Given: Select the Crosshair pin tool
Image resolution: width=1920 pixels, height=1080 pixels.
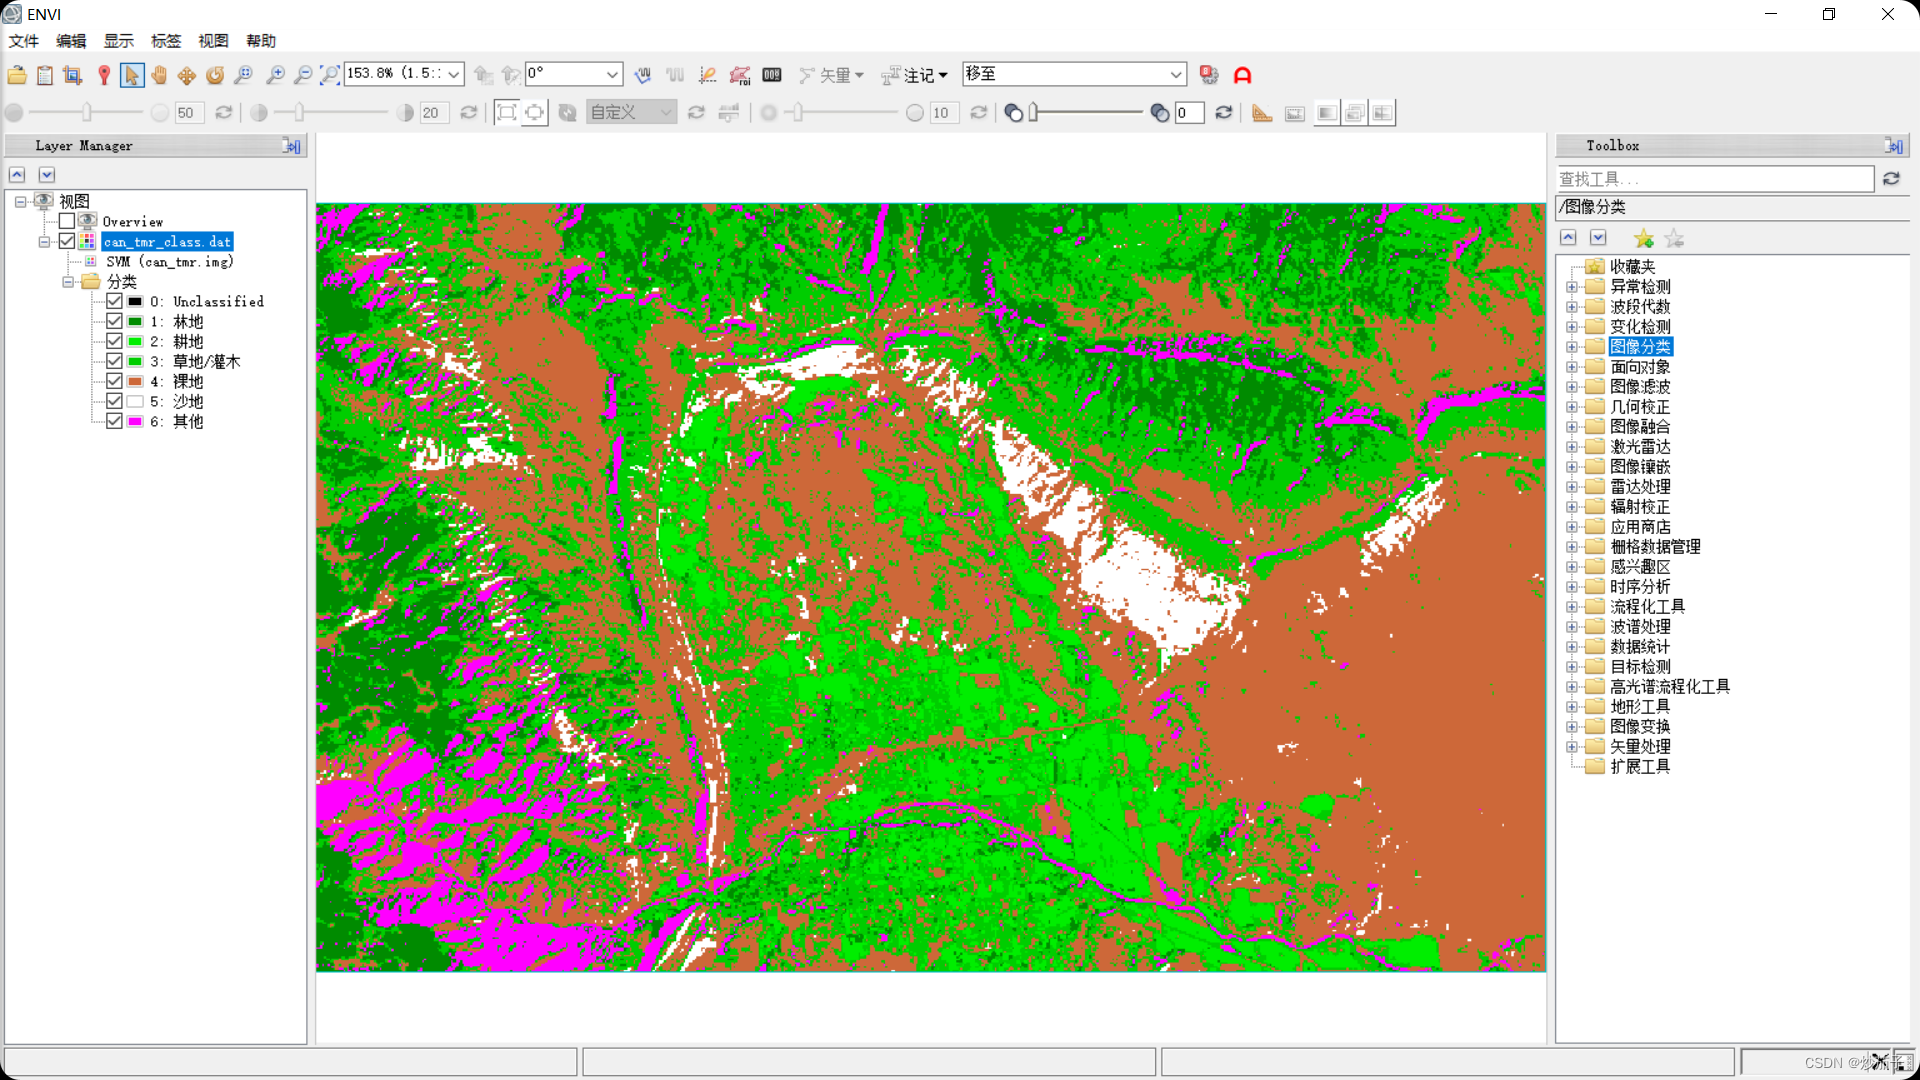Looking at the screenshot, I should pos(104,75).
